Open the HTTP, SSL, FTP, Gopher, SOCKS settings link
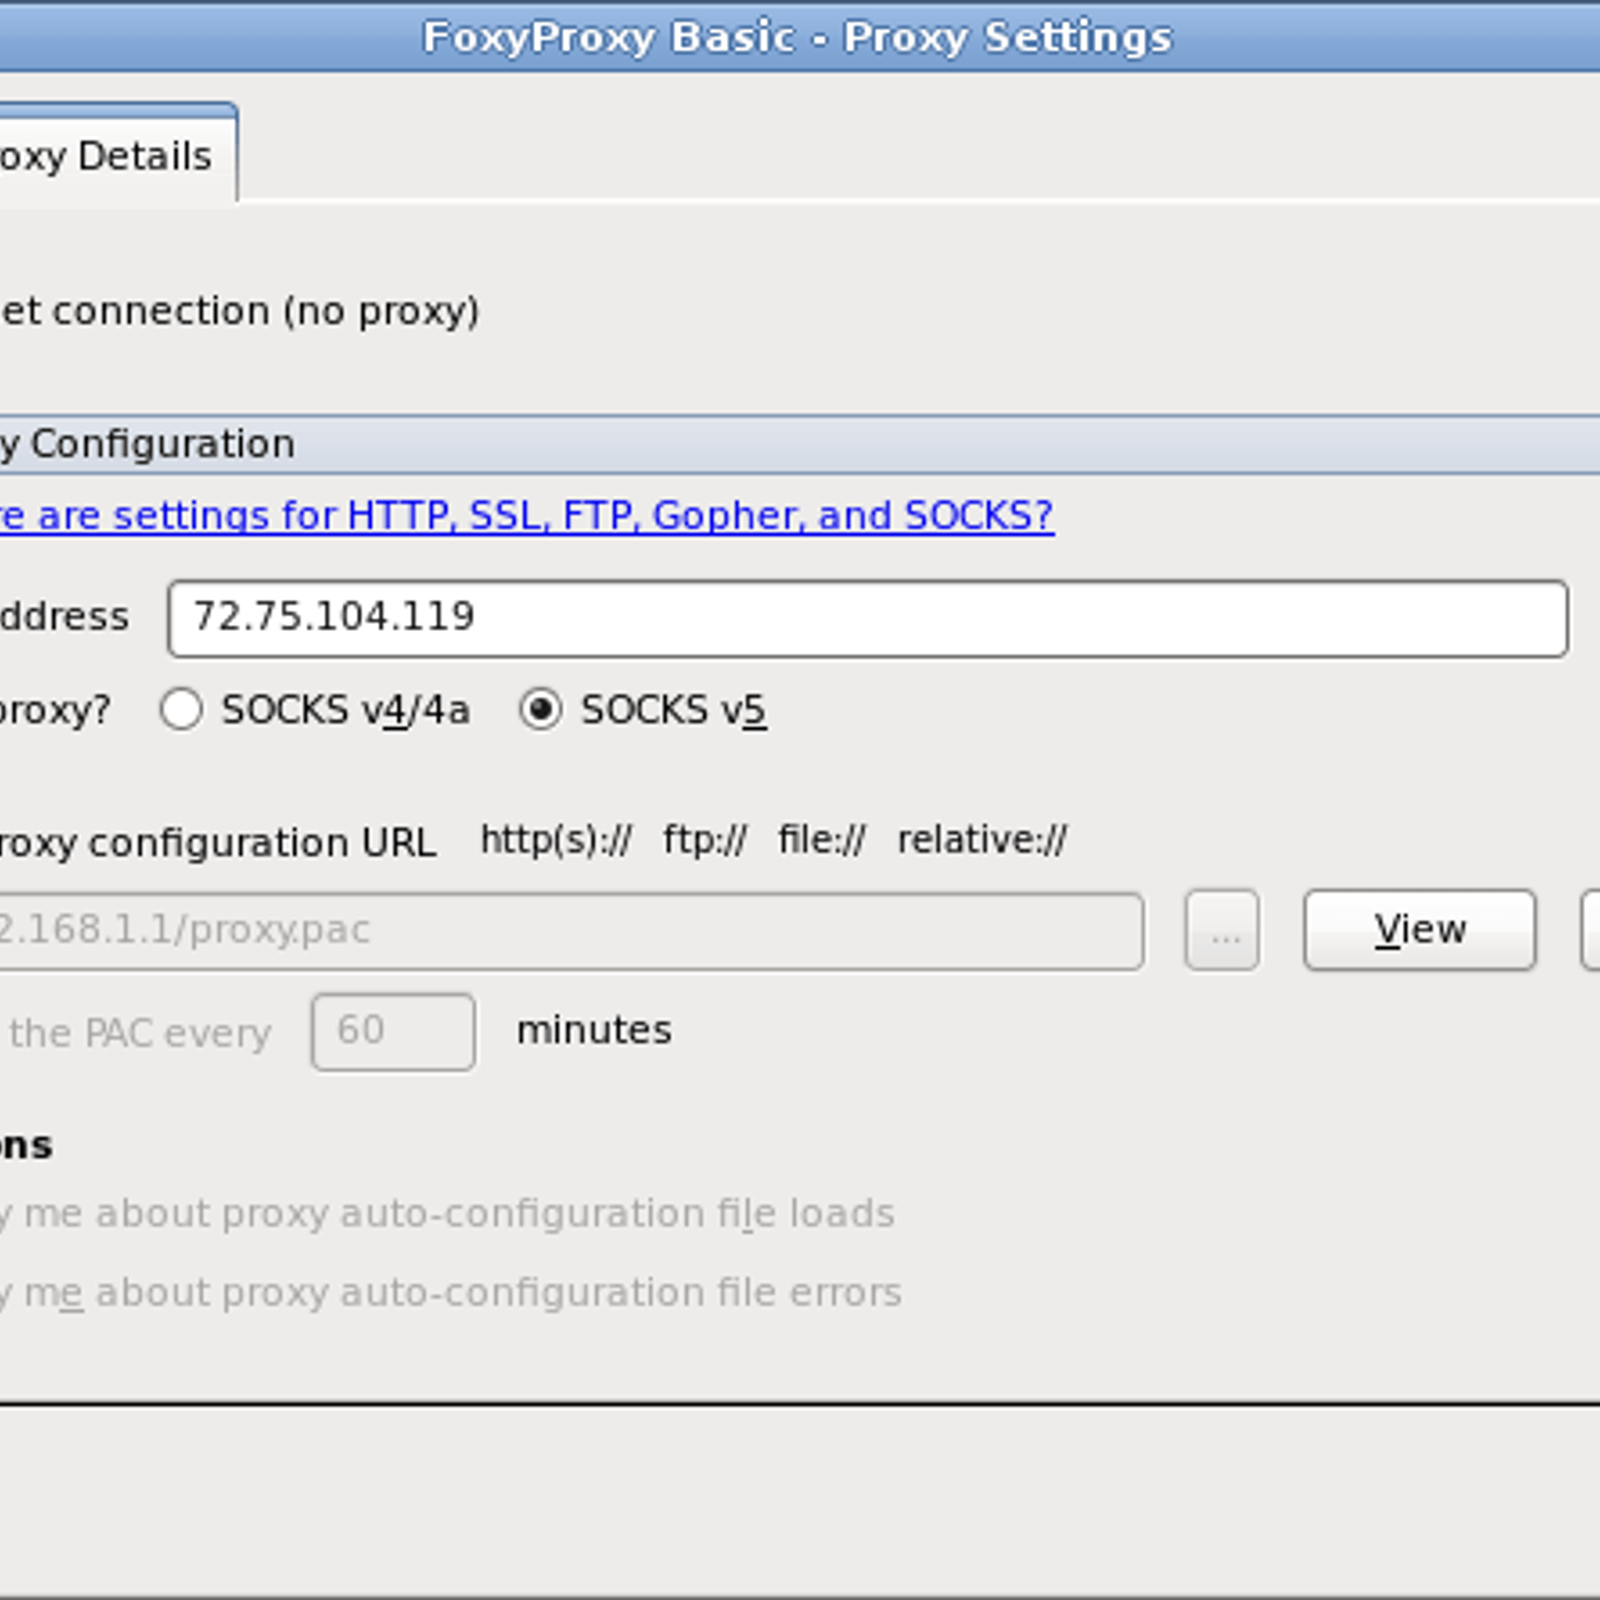The width and height of the screenshot is (1600, 1600). point(527,516)
